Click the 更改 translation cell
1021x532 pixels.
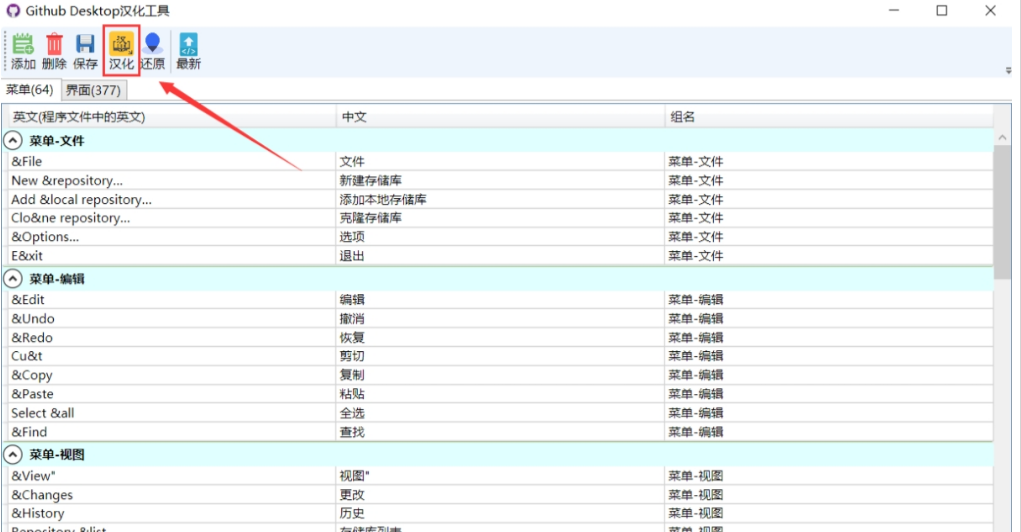tap(500, 495)
